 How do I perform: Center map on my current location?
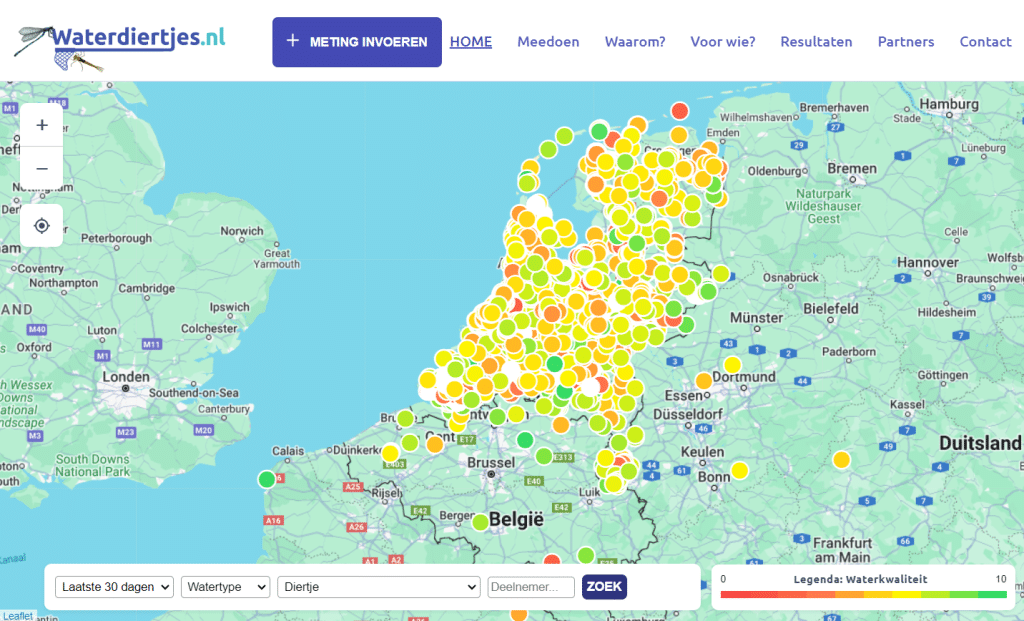click(42, 225)
